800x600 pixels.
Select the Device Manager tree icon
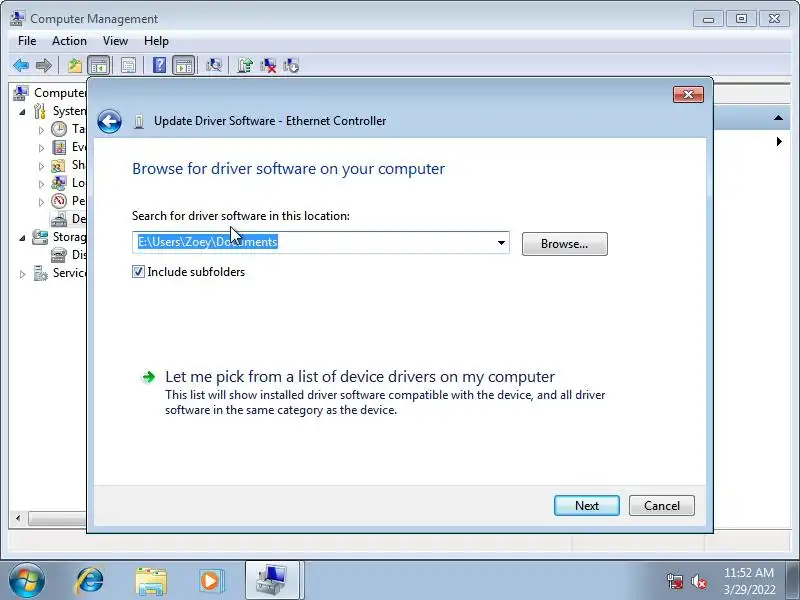[59, 219]
